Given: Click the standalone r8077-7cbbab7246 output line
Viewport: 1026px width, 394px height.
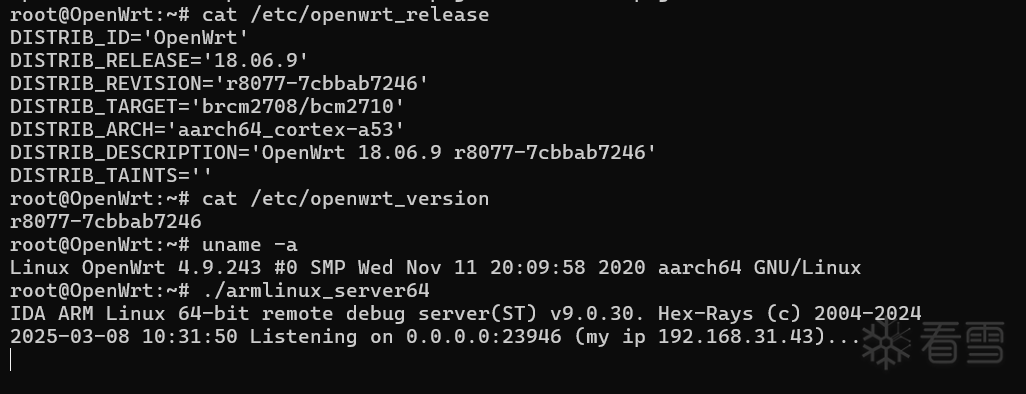Looking at the screenshot, I should tap(106, 221).
